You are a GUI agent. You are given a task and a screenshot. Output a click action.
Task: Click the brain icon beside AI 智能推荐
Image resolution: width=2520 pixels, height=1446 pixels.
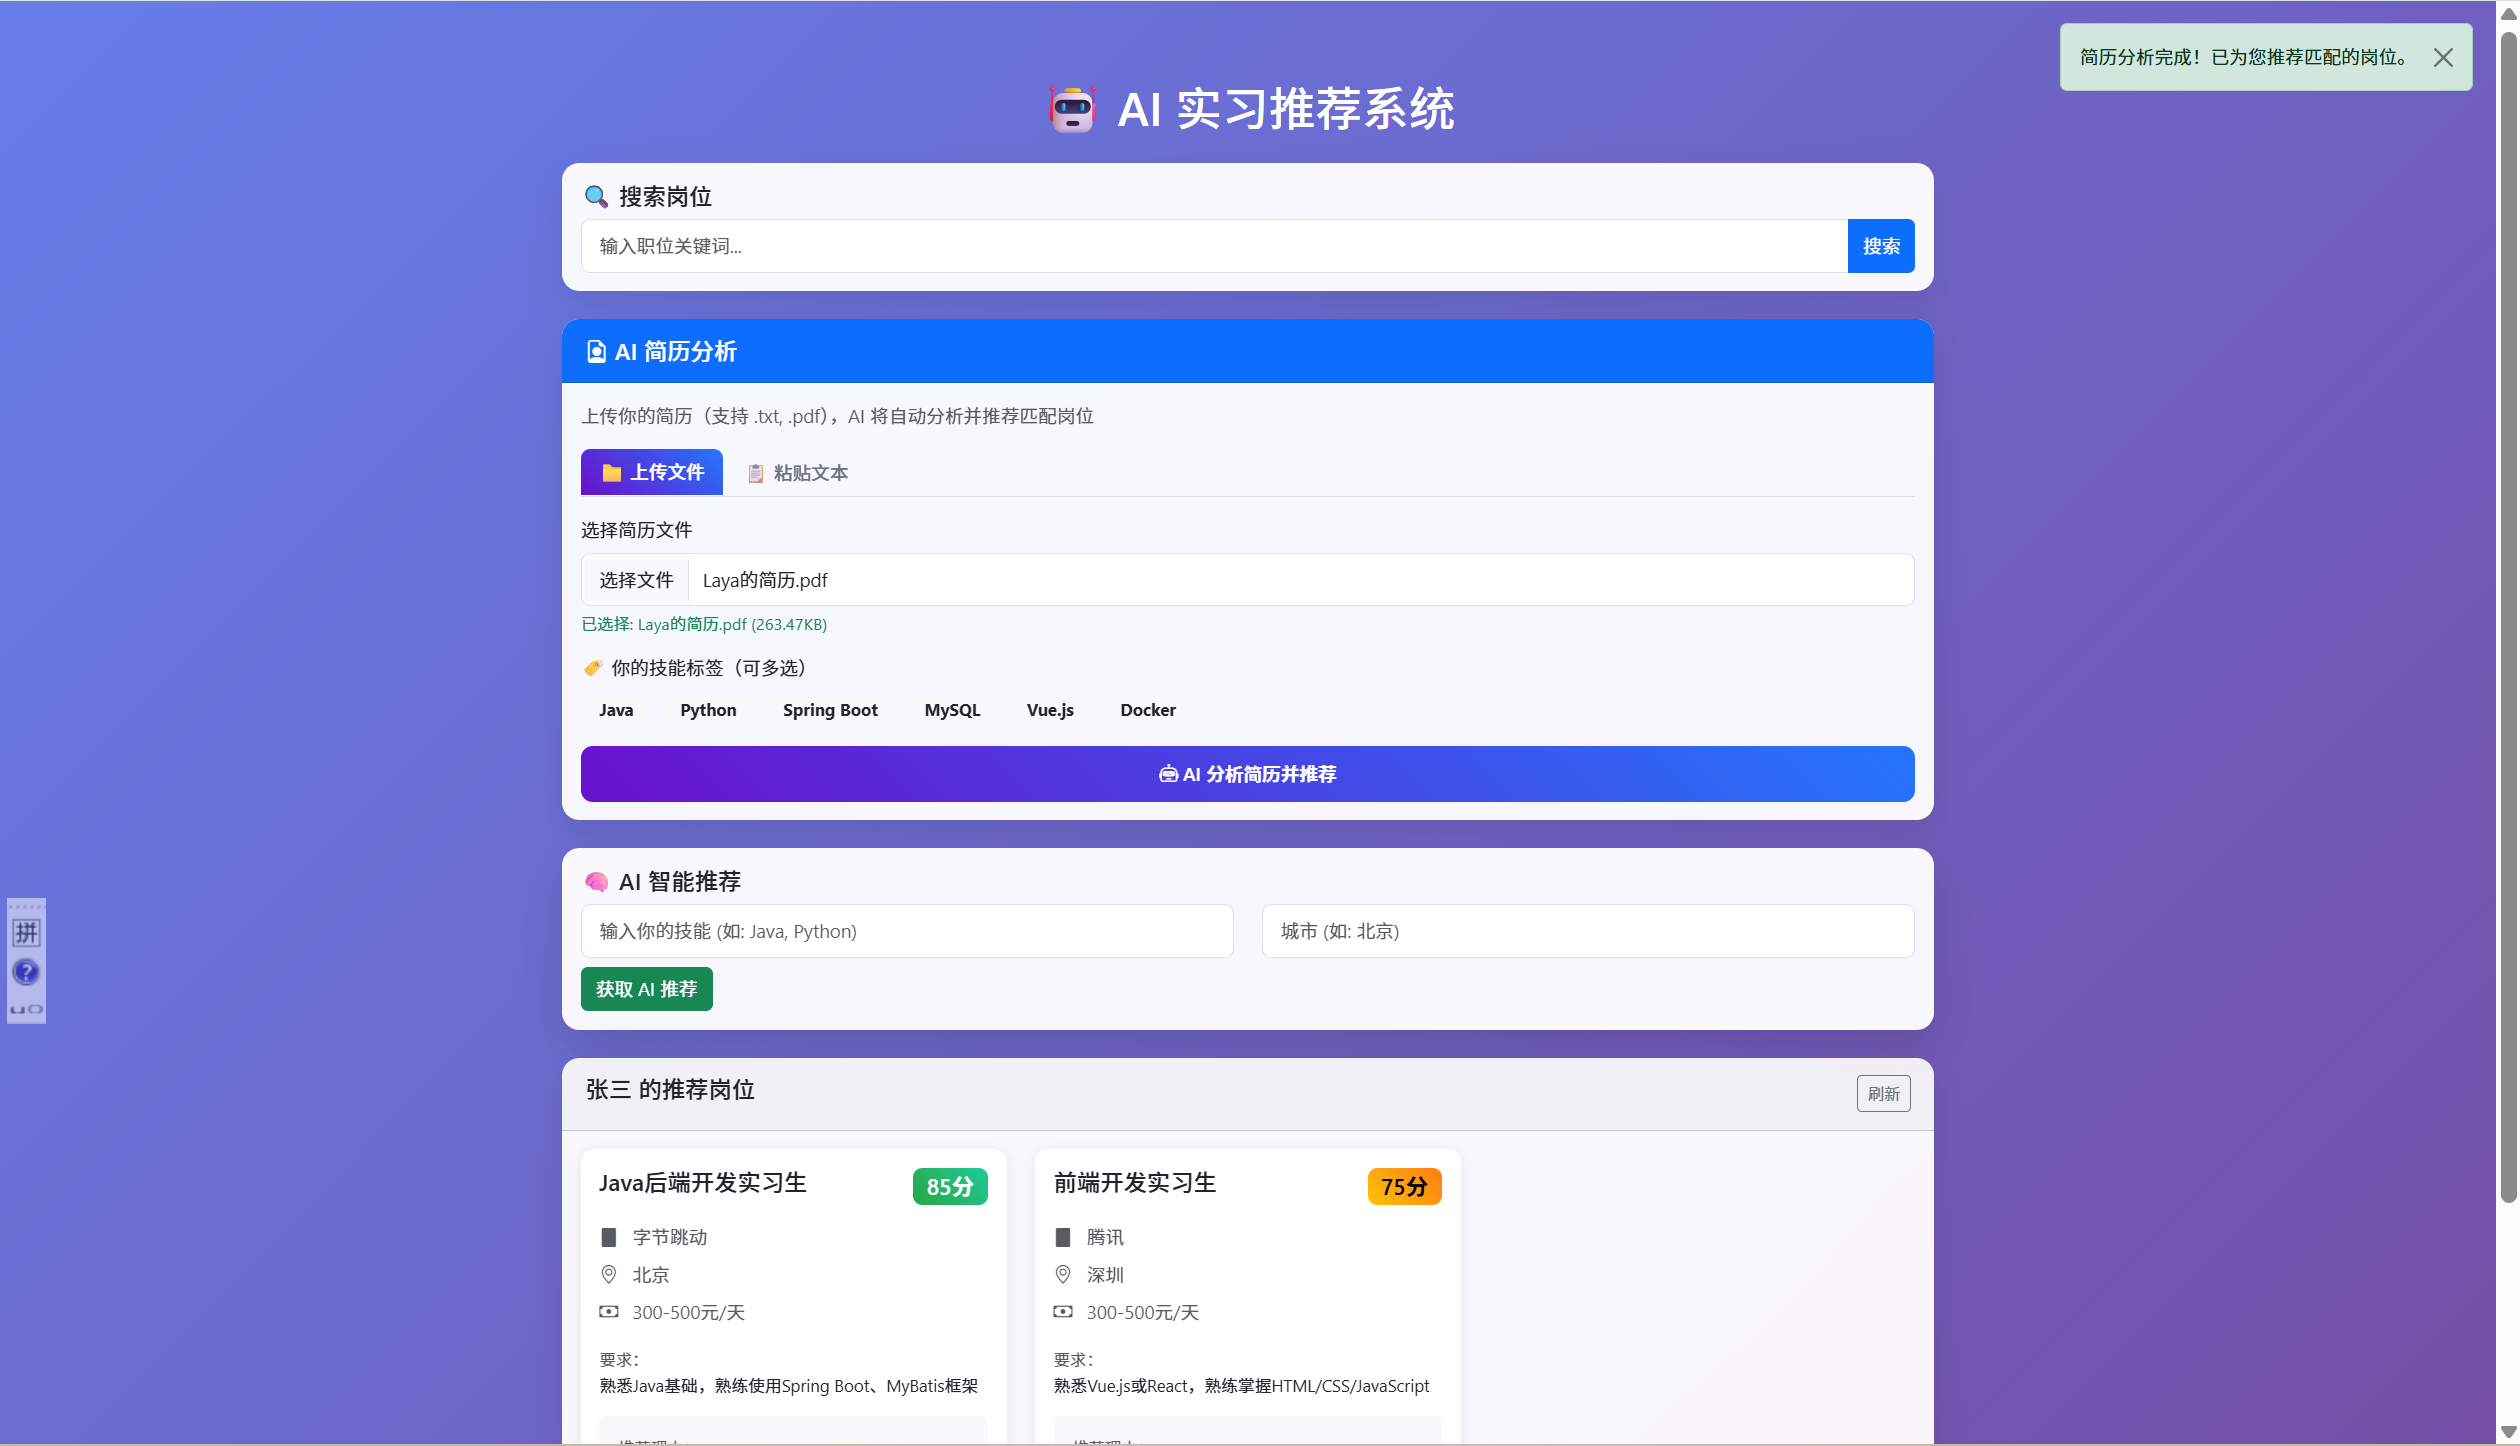click(596, 882)
